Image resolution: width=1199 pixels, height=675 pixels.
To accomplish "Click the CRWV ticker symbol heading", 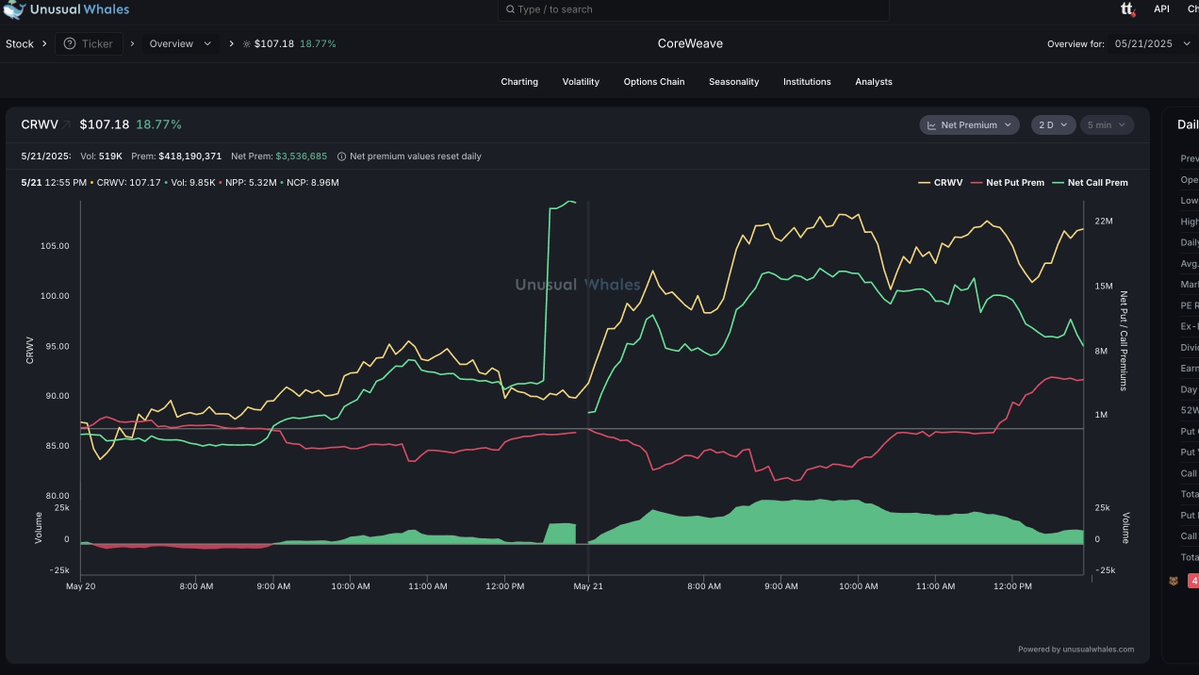I will 39,125.
